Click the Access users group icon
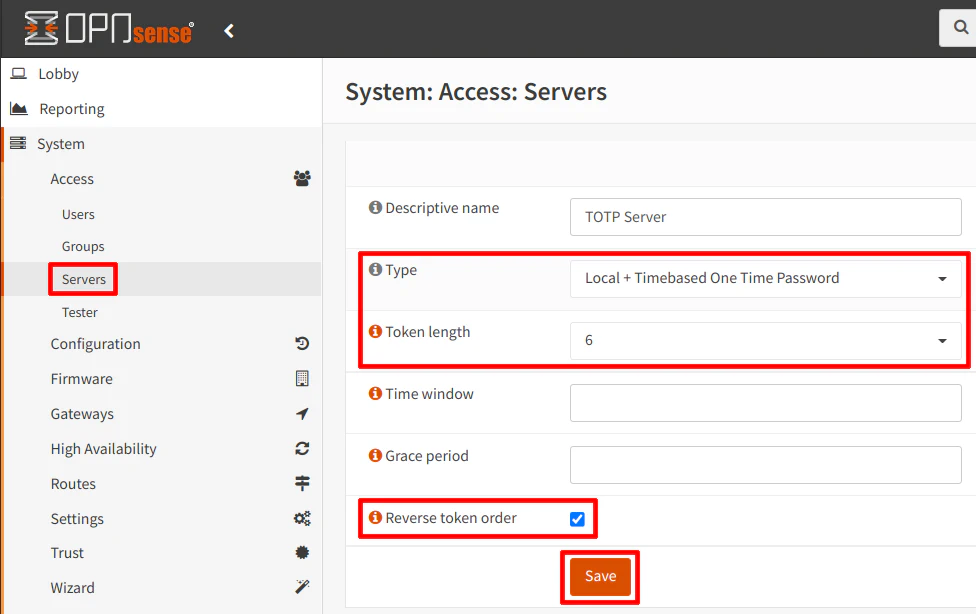Screen dimensions: 976x614 302,179
